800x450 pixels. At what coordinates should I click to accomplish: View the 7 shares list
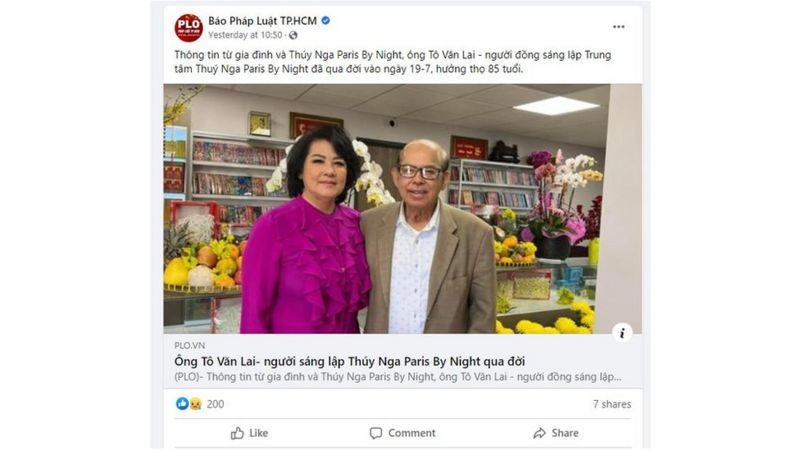(x=612, y=404)
